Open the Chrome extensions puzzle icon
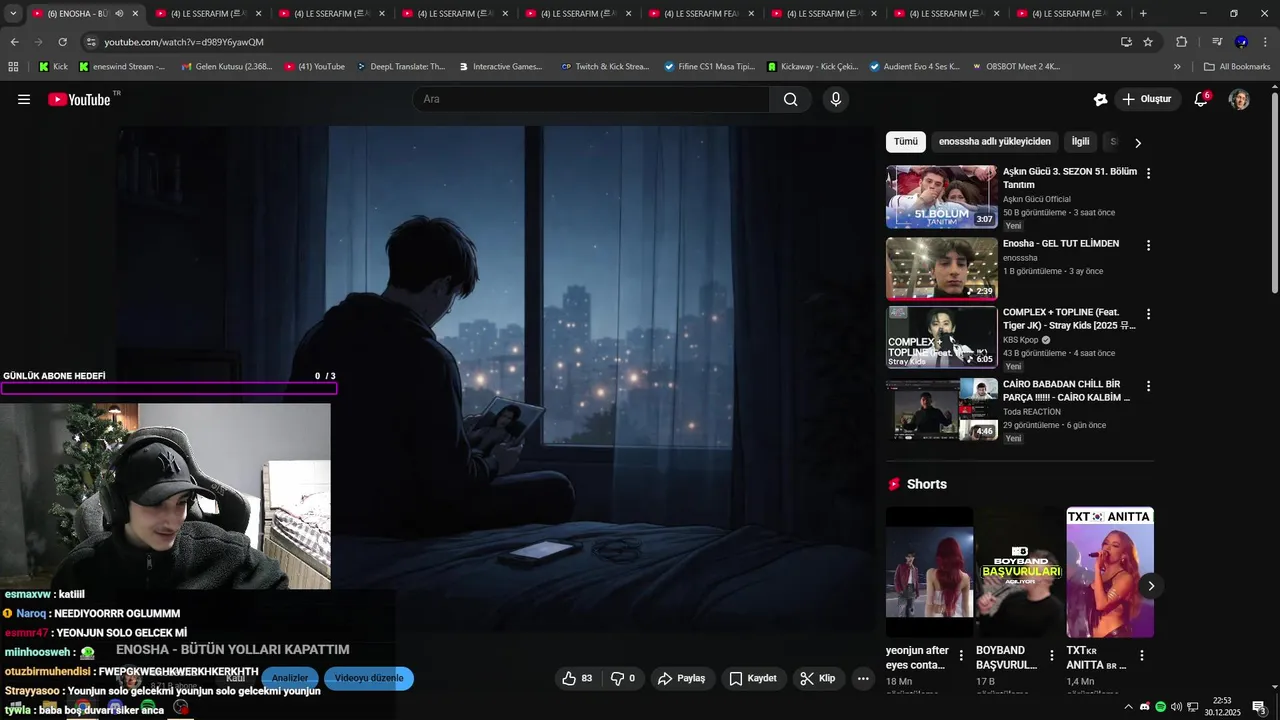The height and width of the screenshot is (720, 1280). [1181, 42]
